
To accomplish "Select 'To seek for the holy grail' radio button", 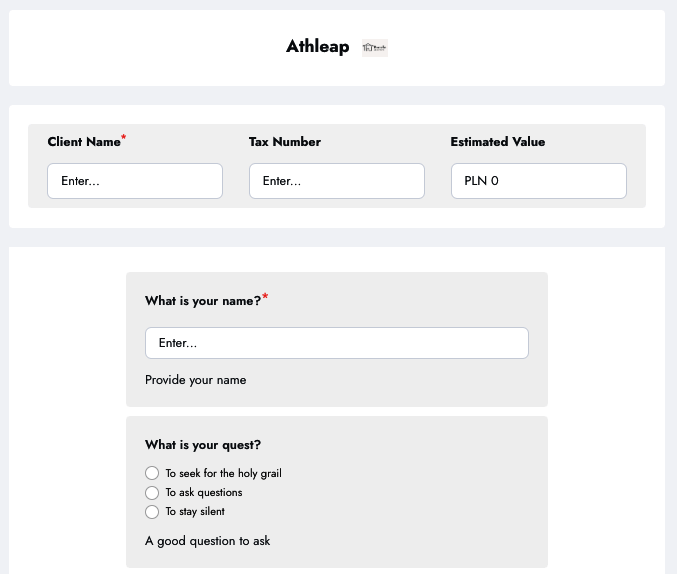I will tap(152, 473).
